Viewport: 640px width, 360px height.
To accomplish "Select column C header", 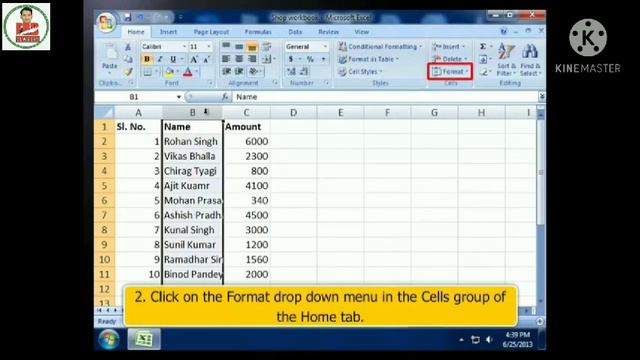I will click(x=246, y=112).
